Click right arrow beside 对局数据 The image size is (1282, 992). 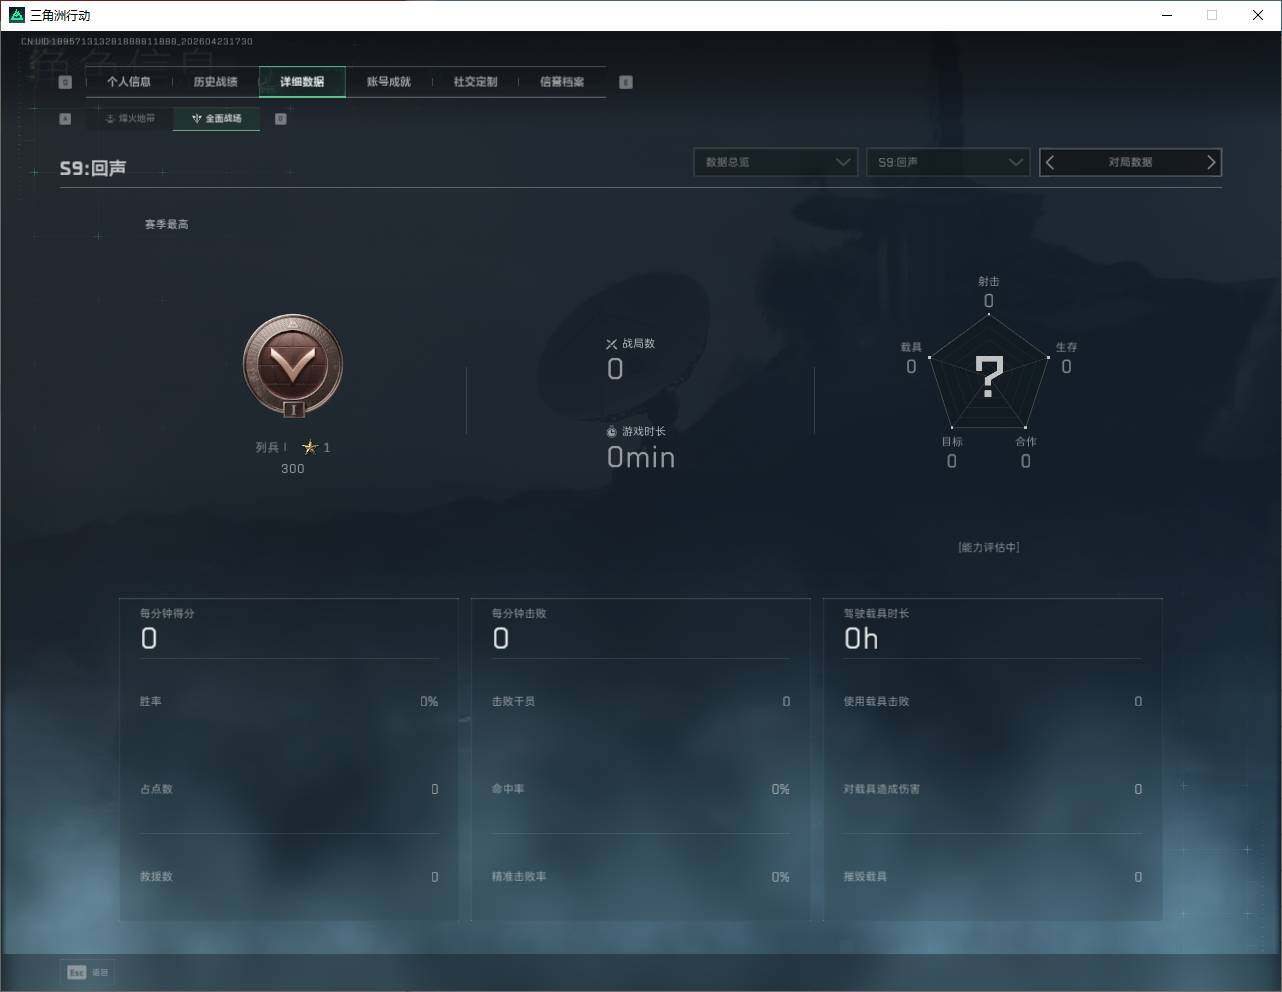[x=1211, y=162]
